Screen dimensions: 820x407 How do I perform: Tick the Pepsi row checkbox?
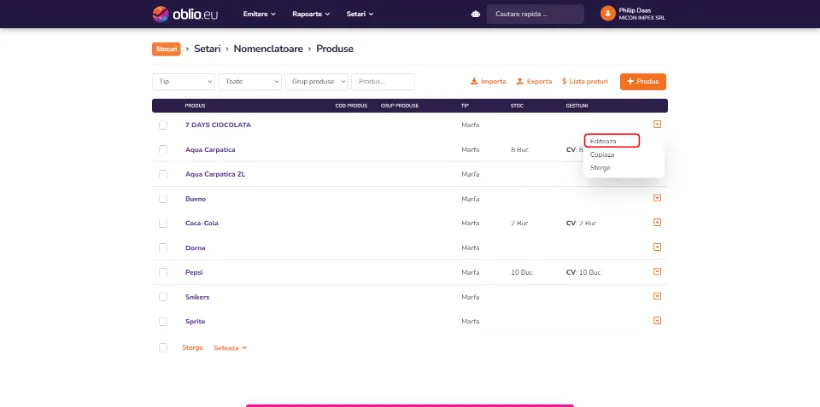(163, 273)
